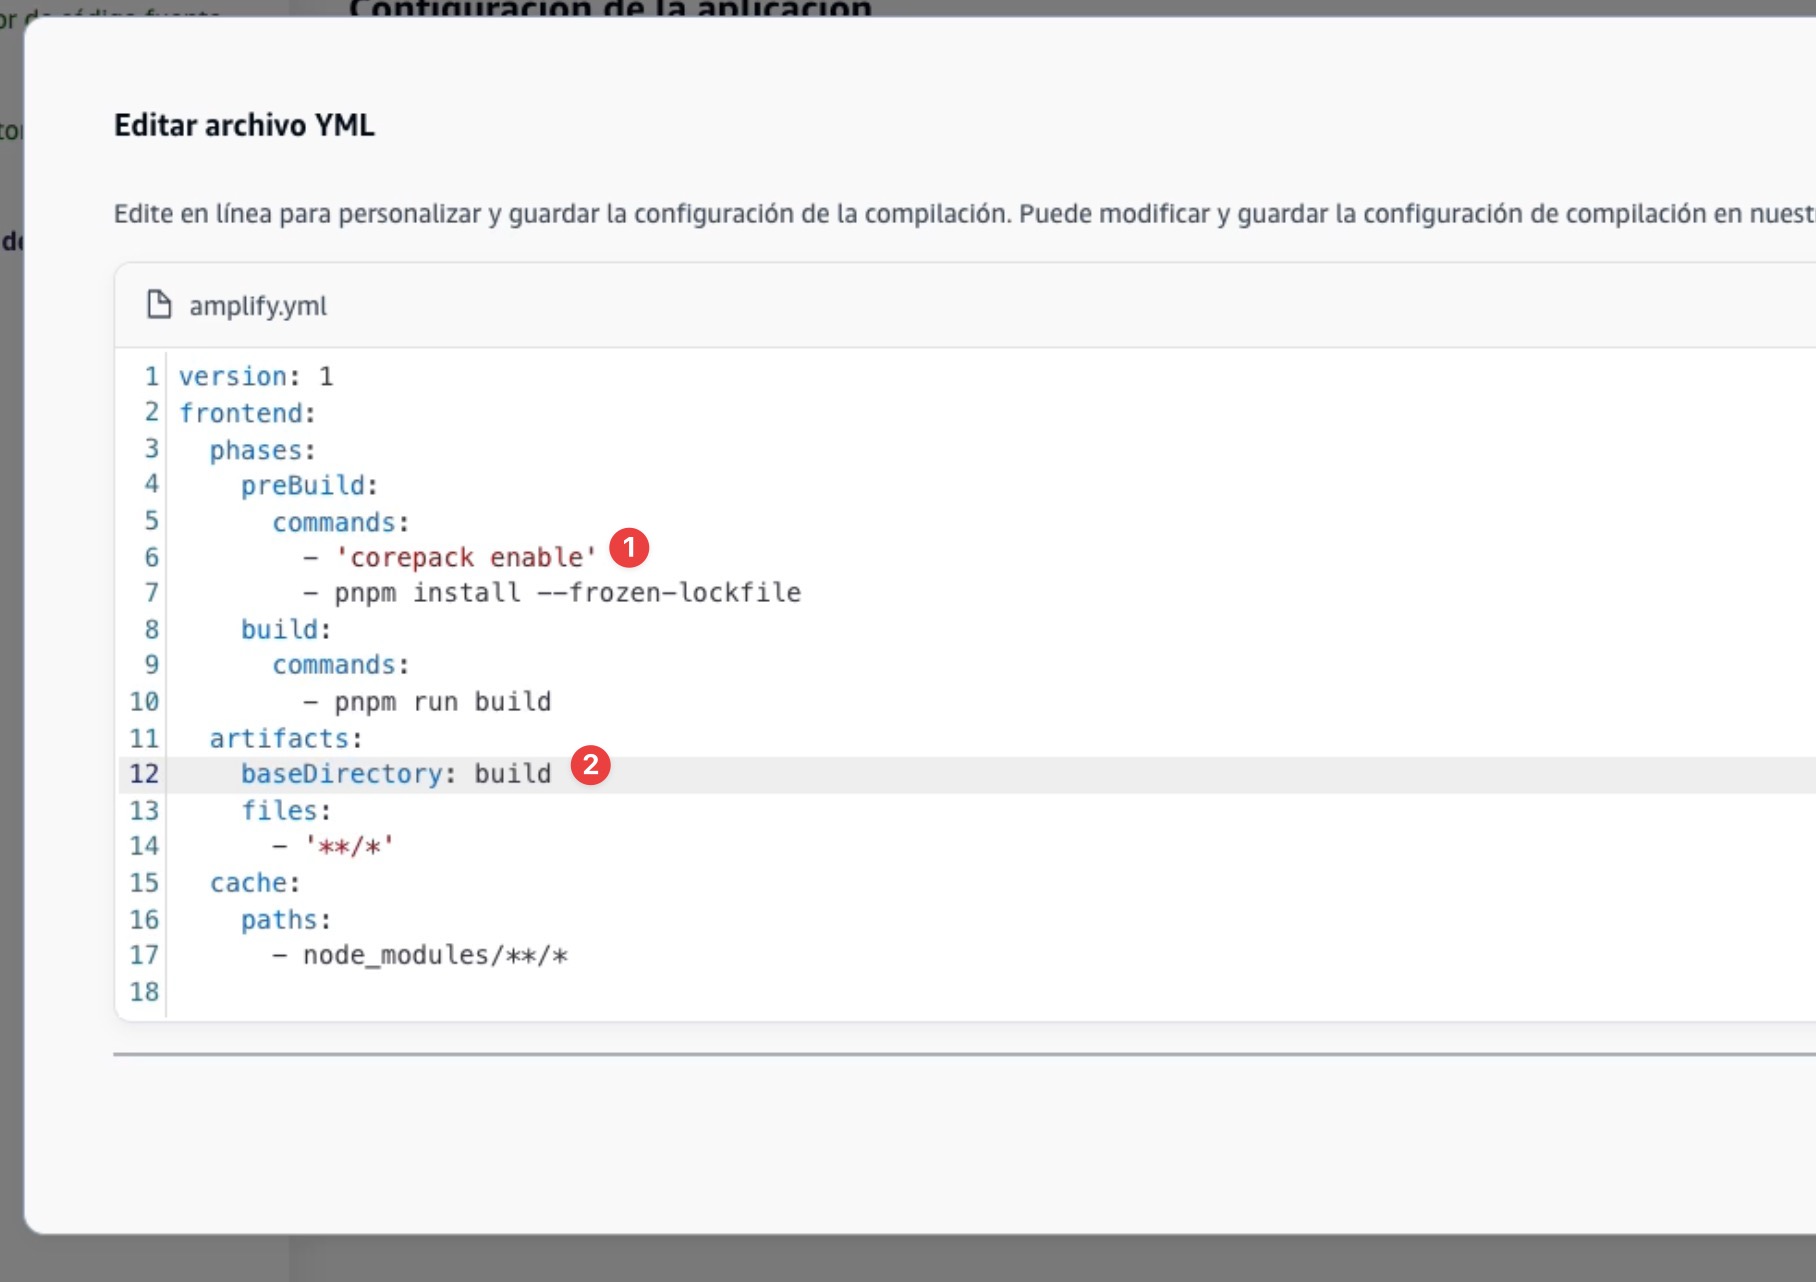Click the 'pnpm install --frozen-lockfile' line
This screenshot has width=1816, height=1282.
pyautogui.click(x=552, y=593)
